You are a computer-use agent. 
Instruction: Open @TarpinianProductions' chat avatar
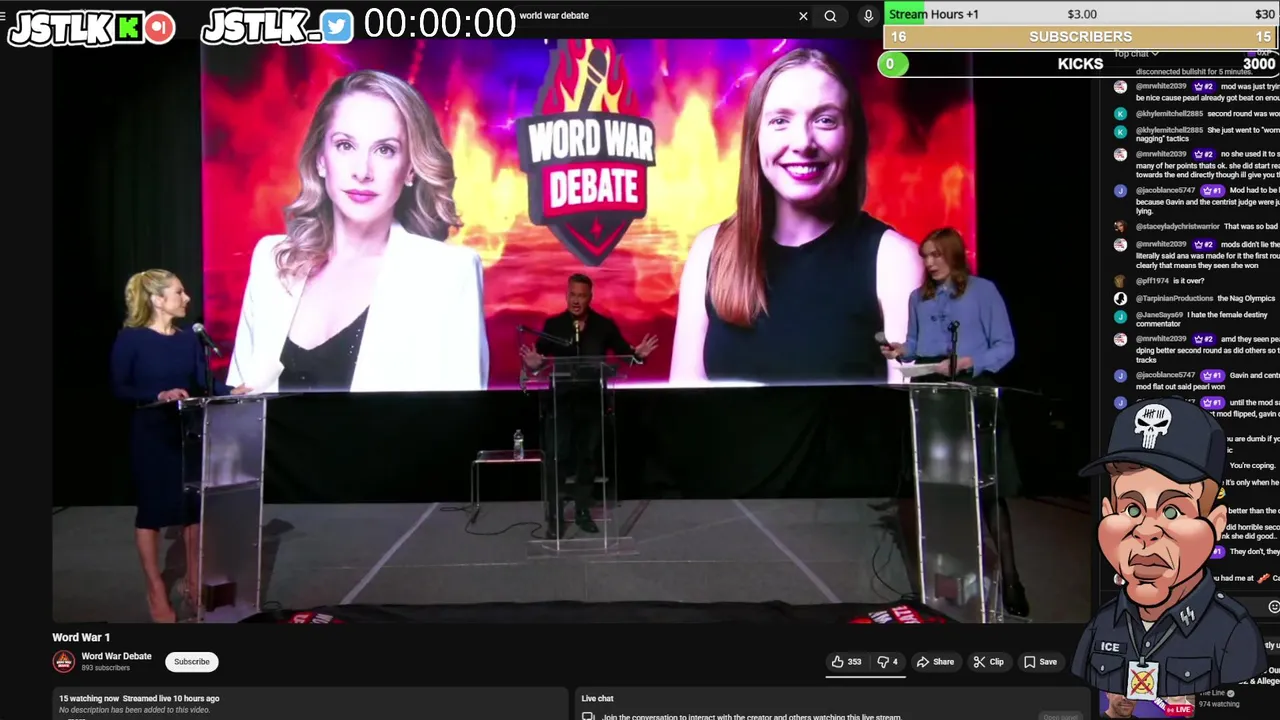click(x=1120, y=298)
